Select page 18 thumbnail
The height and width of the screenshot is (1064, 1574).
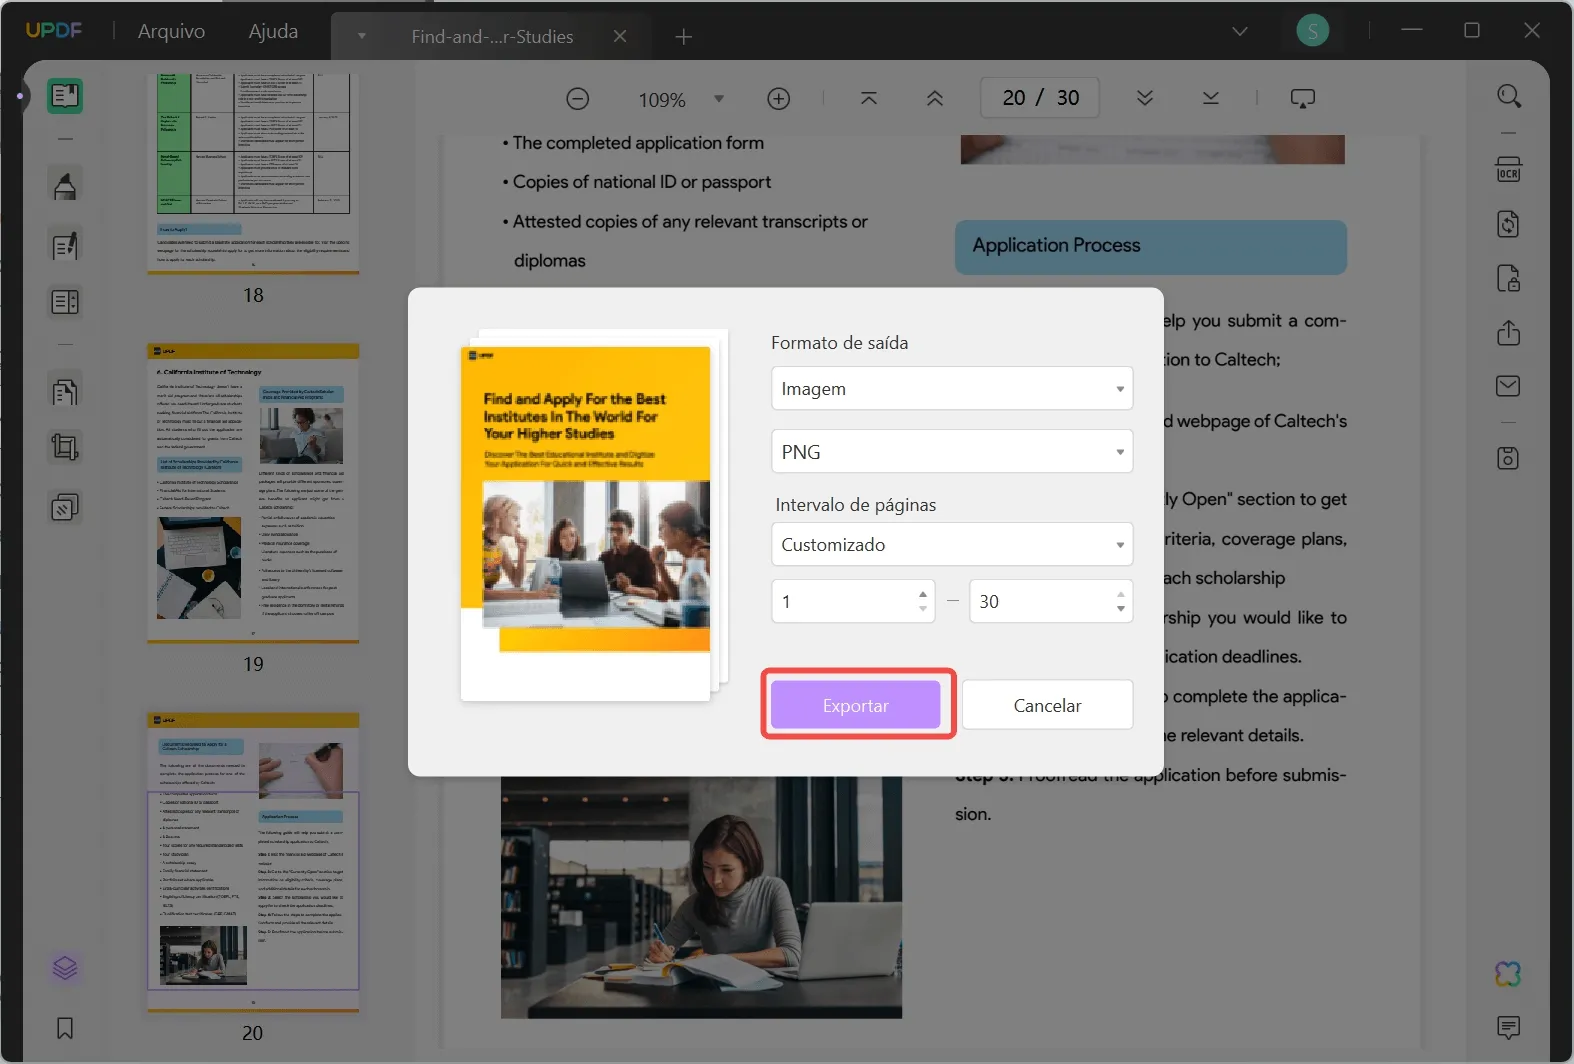[x=253, y=173]
